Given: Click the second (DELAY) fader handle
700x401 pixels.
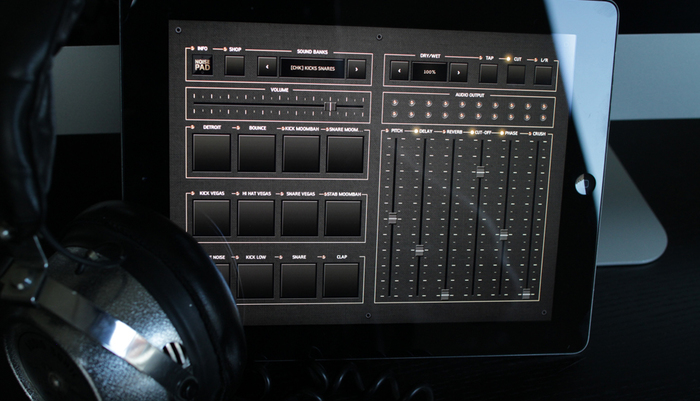Looking at the screenshot, I should tap(419, 250).
